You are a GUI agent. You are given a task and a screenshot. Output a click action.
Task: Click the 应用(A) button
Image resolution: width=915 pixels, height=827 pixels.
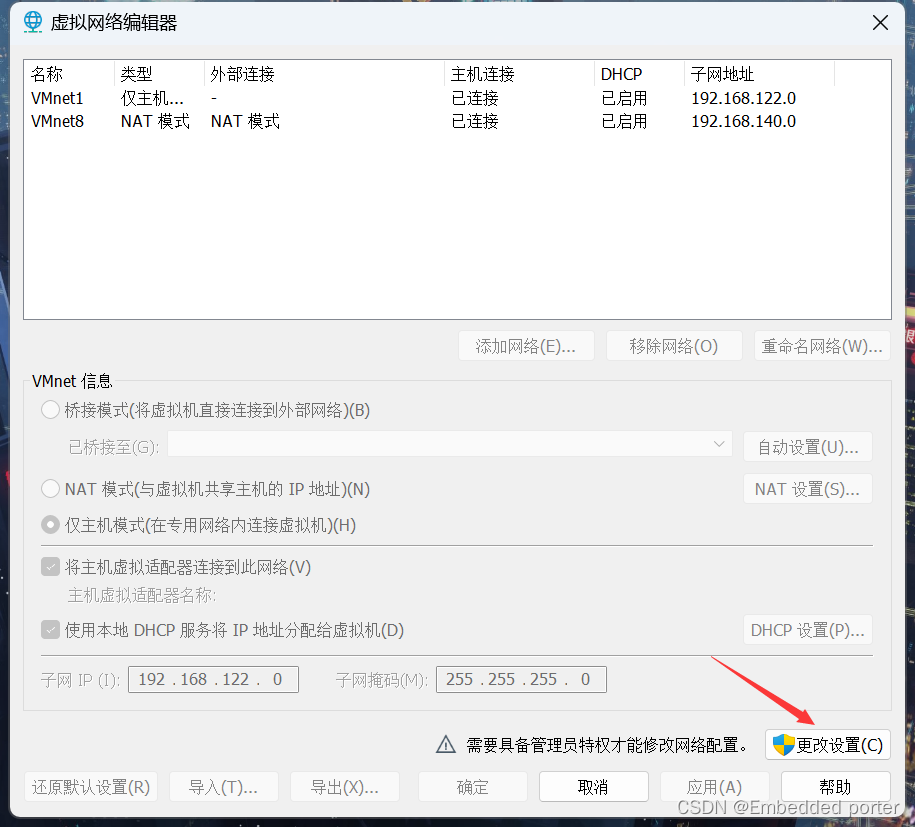[x=715, y=787]
